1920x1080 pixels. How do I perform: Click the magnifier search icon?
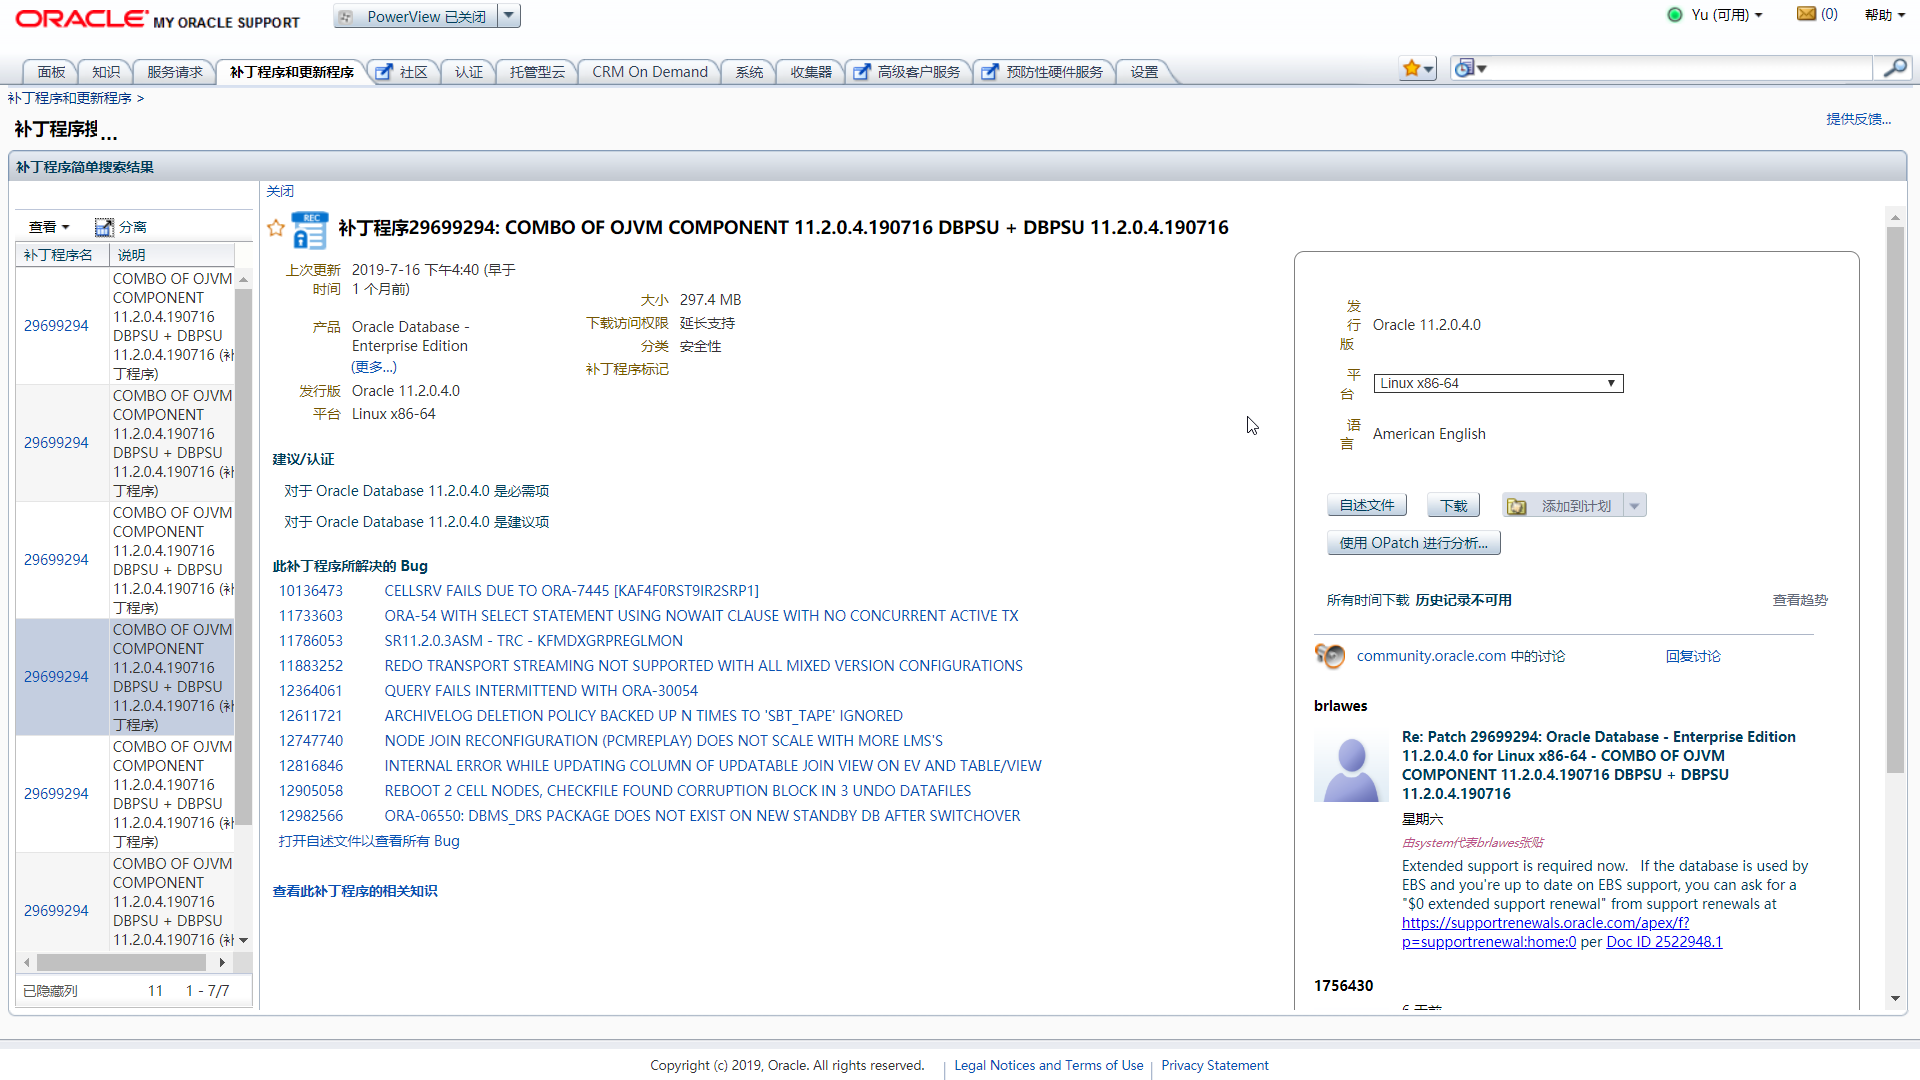(x=1896, y=68)
